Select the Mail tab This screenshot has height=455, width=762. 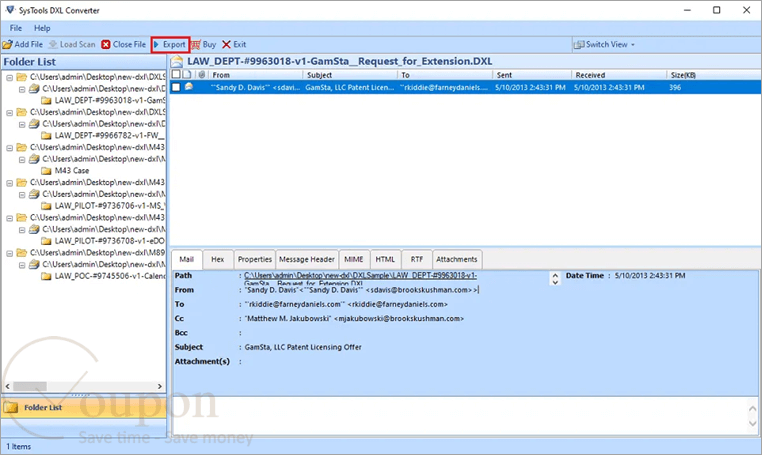click(187, 259)
